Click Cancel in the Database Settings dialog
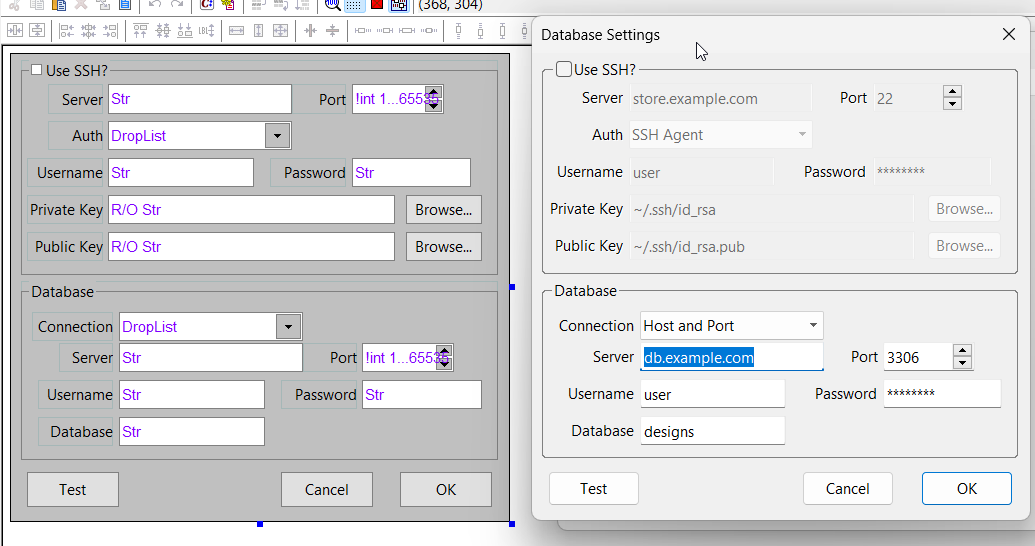Image resolution: width=1035 pixels, height=546 pixels. (x=847, y=489)
